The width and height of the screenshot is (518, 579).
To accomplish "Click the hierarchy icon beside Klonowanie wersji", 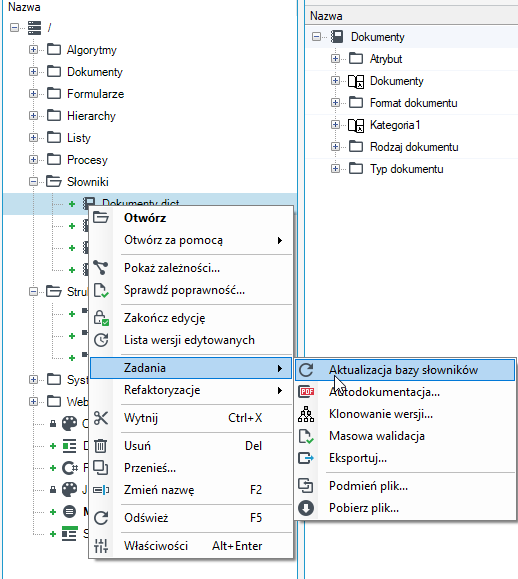I will [306, 414].
